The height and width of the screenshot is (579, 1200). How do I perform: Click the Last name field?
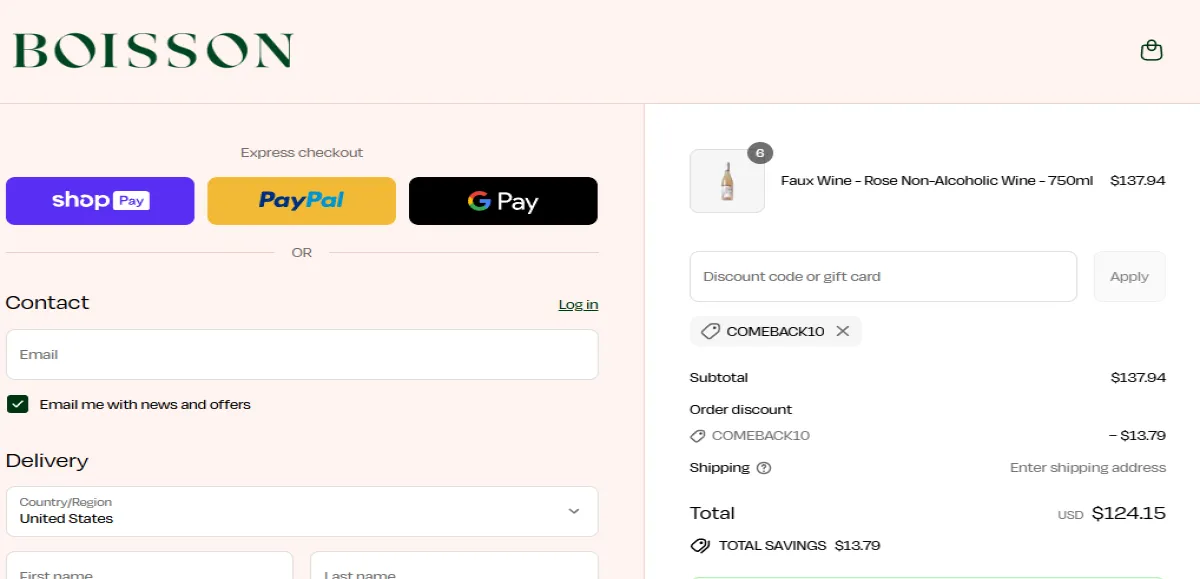click(454, 570)
